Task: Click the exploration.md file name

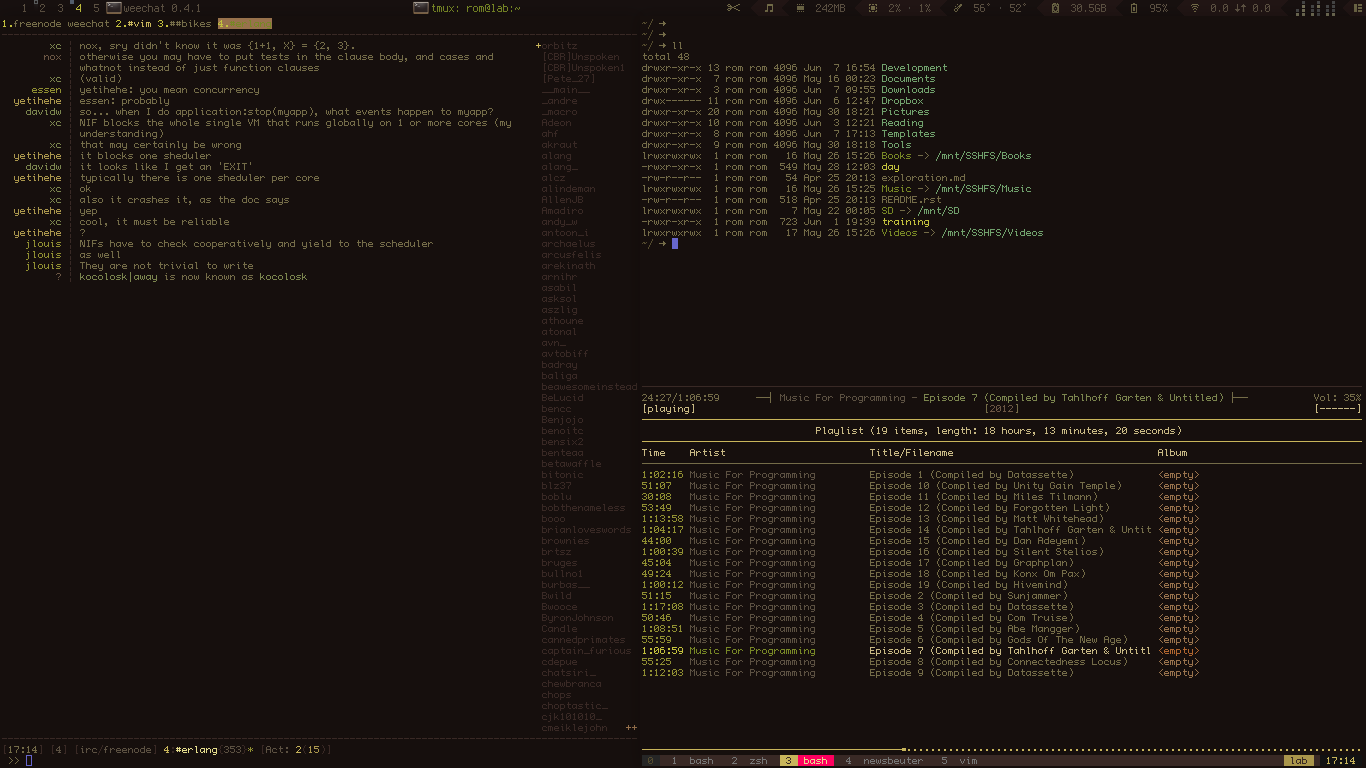Action: pyautogui.click(x=924, y=177)
